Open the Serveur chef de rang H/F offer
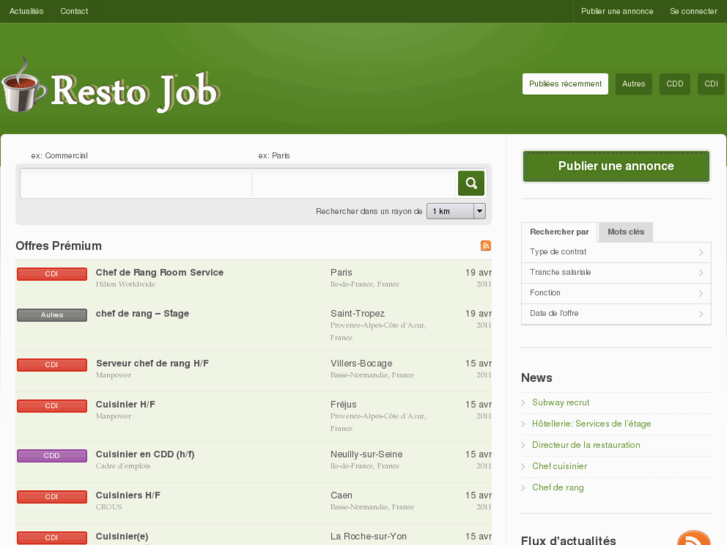The width and height of the screenshot is (727, 545). pos(152,364)
